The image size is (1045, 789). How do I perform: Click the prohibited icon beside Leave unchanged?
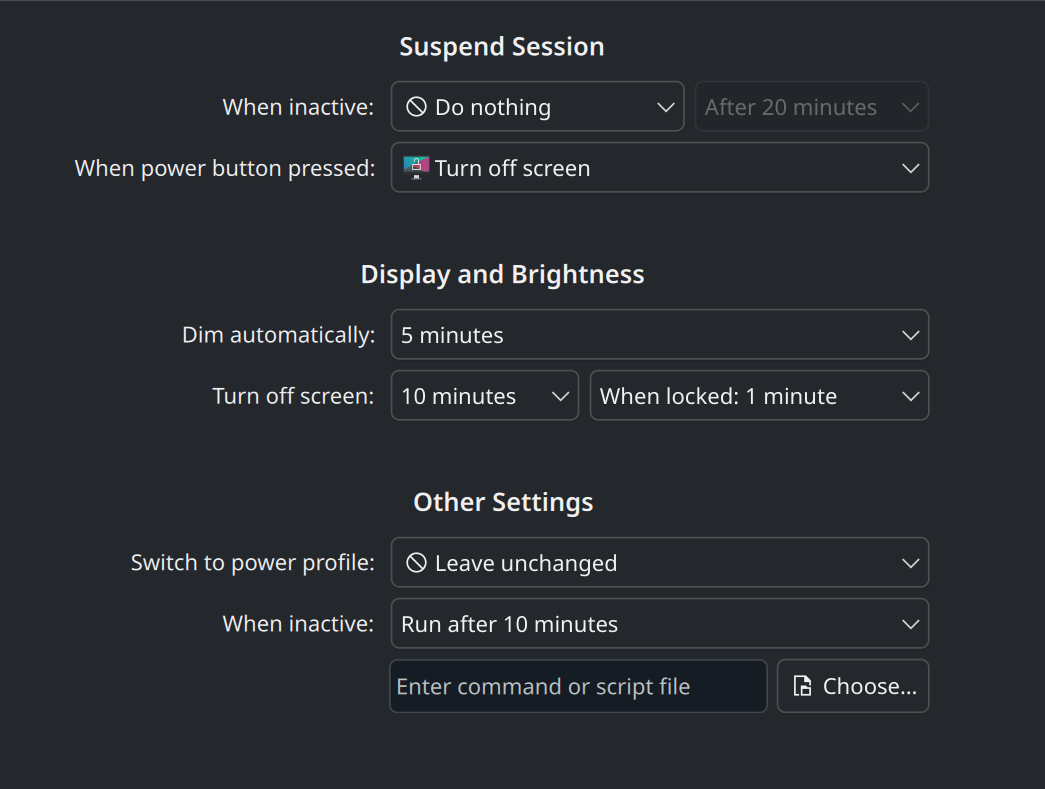(416, 563)
